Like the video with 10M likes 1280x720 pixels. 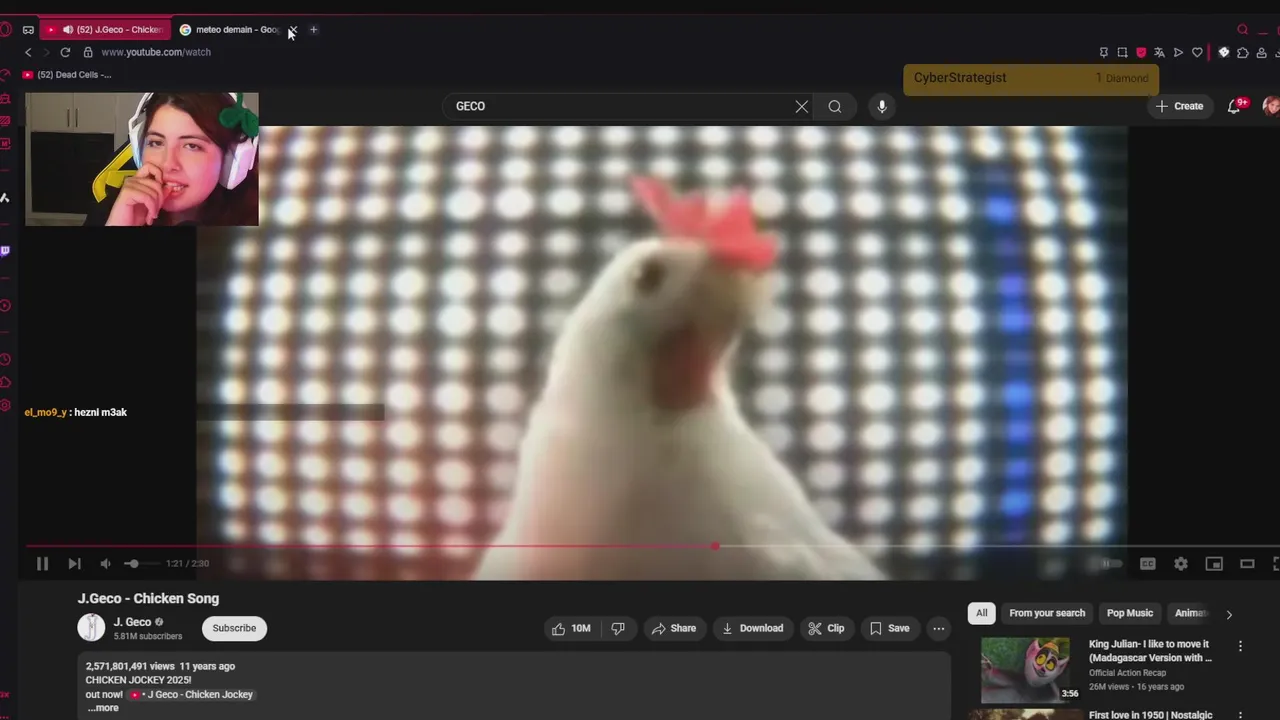click(x=571, y=628)
